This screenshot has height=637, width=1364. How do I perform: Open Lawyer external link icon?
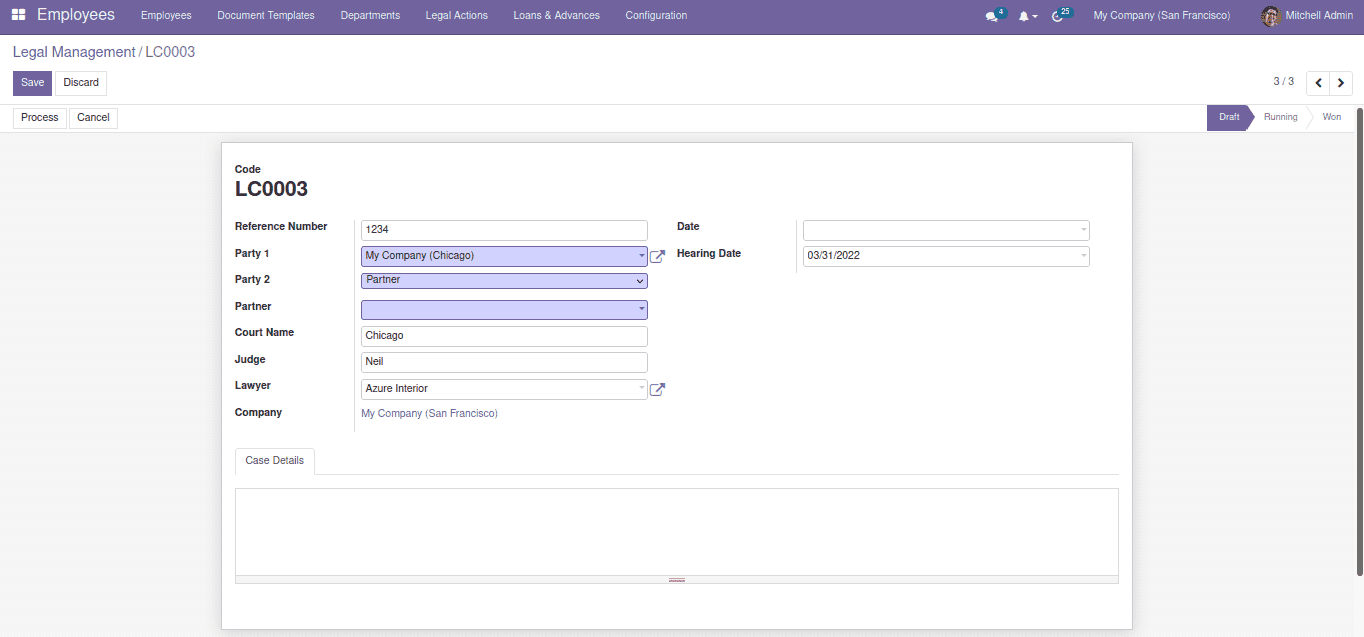[657, 390]
